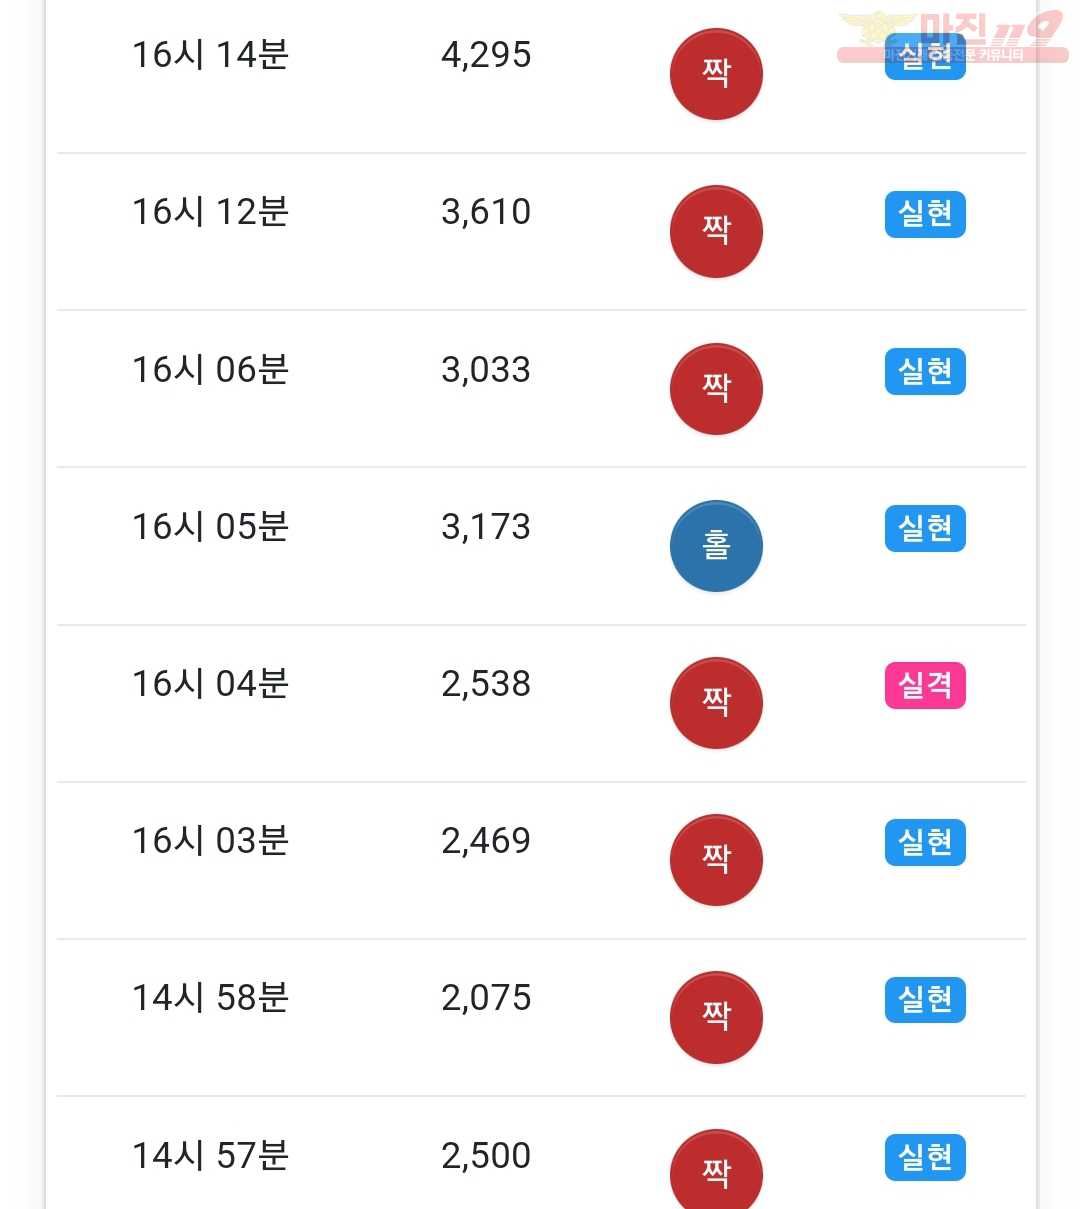This screenshot has height=1209, width=1080.
Task: Click the amount 2,538
Action: pos(486,684)
